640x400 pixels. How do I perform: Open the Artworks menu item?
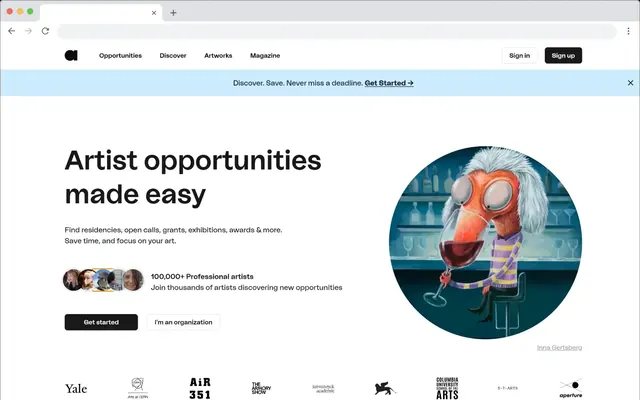[218, 56]
